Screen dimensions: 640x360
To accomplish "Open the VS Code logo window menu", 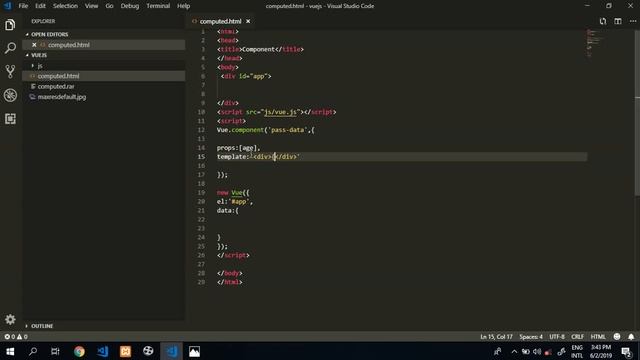I will 7,6.
